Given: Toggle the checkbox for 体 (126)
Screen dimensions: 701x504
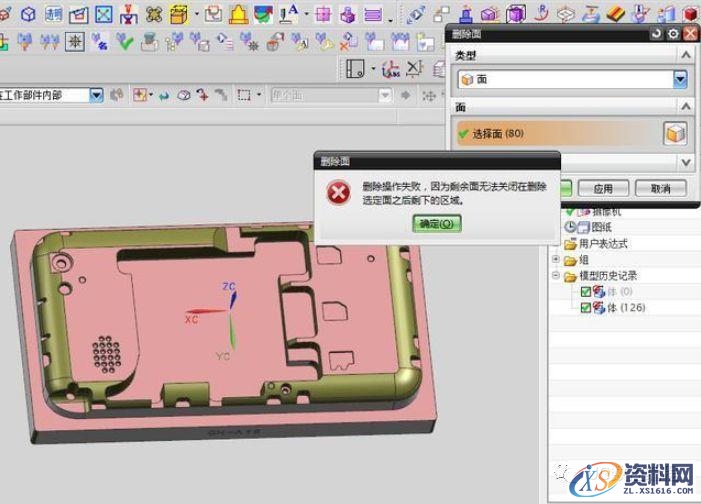Looking at the screenshot, I should [586, 308].
